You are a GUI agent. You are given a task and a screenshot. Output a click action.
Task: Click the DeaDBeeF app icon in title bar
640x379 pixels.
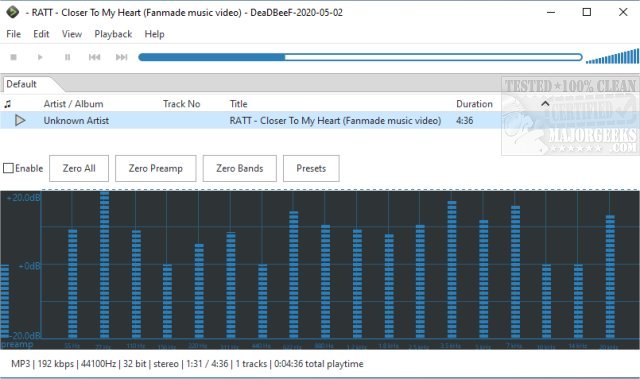(13, 12)
